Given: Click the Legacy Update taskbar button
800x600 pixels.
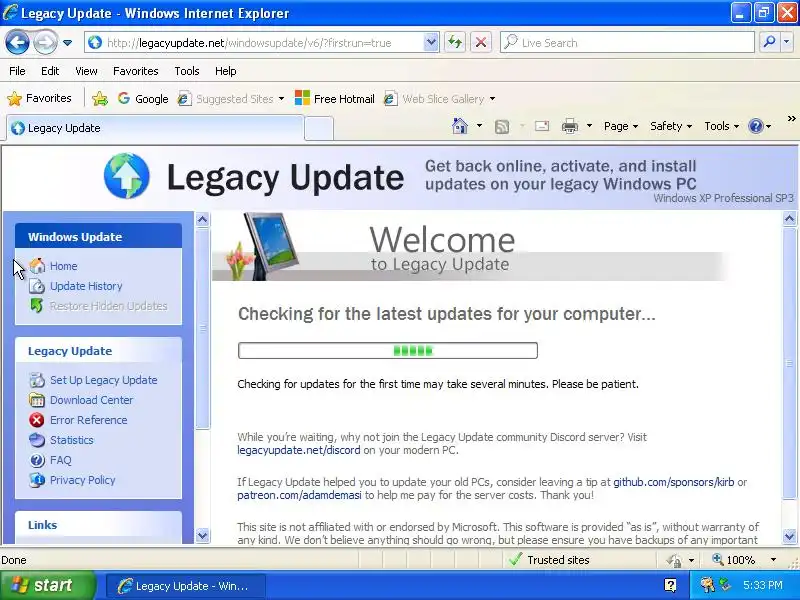Looking at the screenshot, I should 185,586.
